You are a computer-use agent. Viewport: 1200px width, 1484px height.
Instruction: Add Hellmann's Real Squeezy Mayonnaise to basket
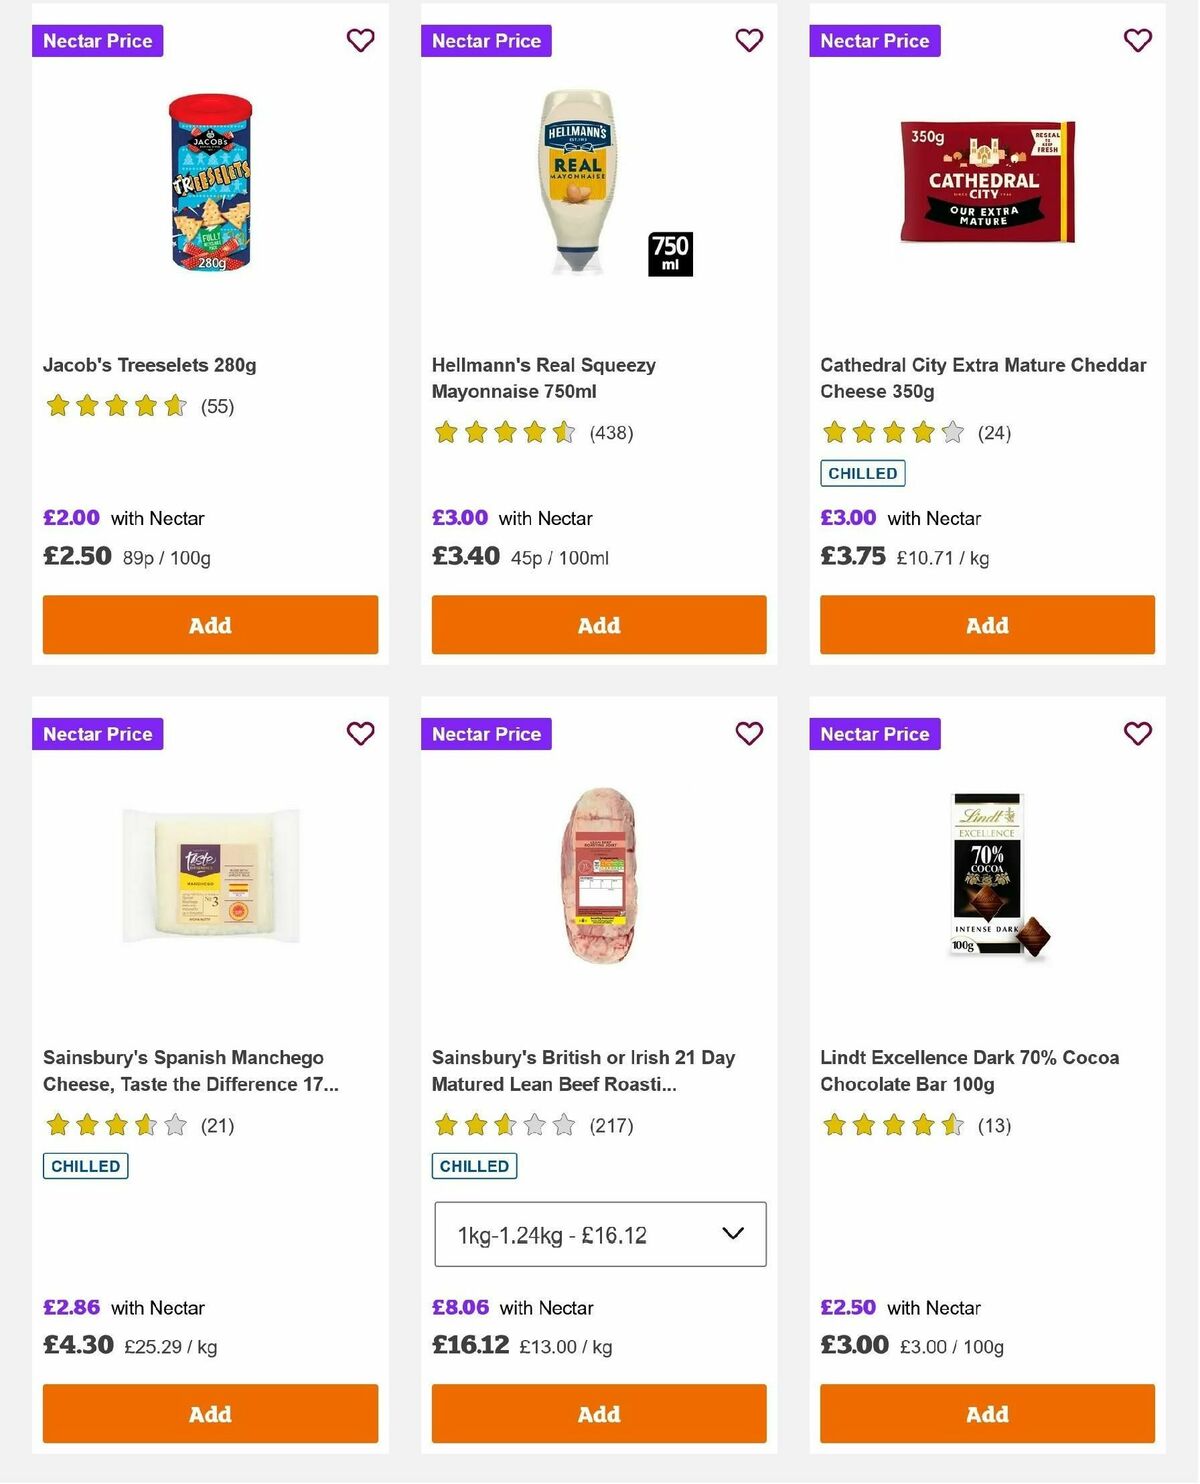(598, 625)
